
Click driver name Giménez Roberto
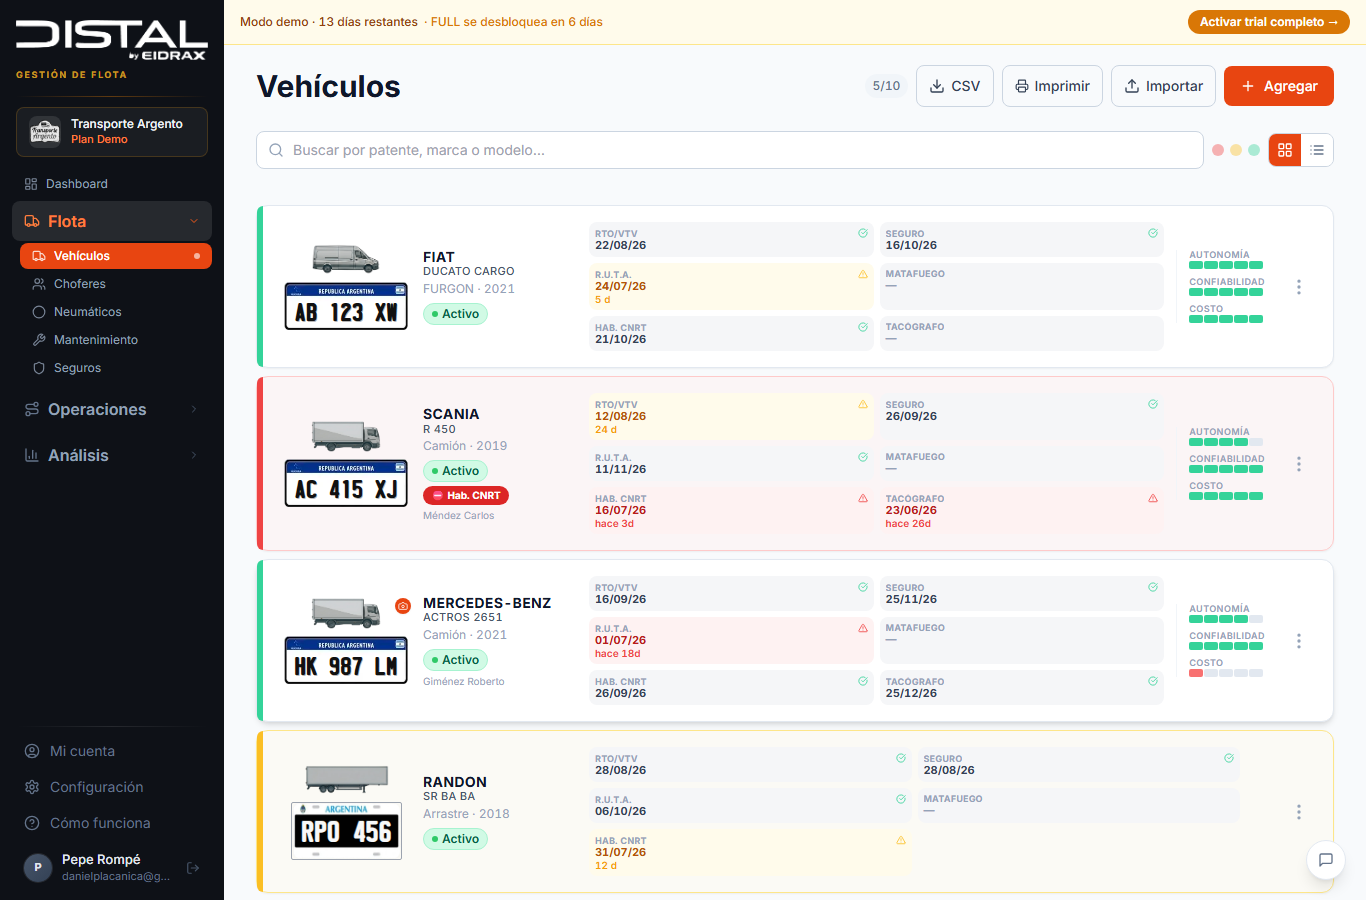pyautogui.click(x=464, y=682)
